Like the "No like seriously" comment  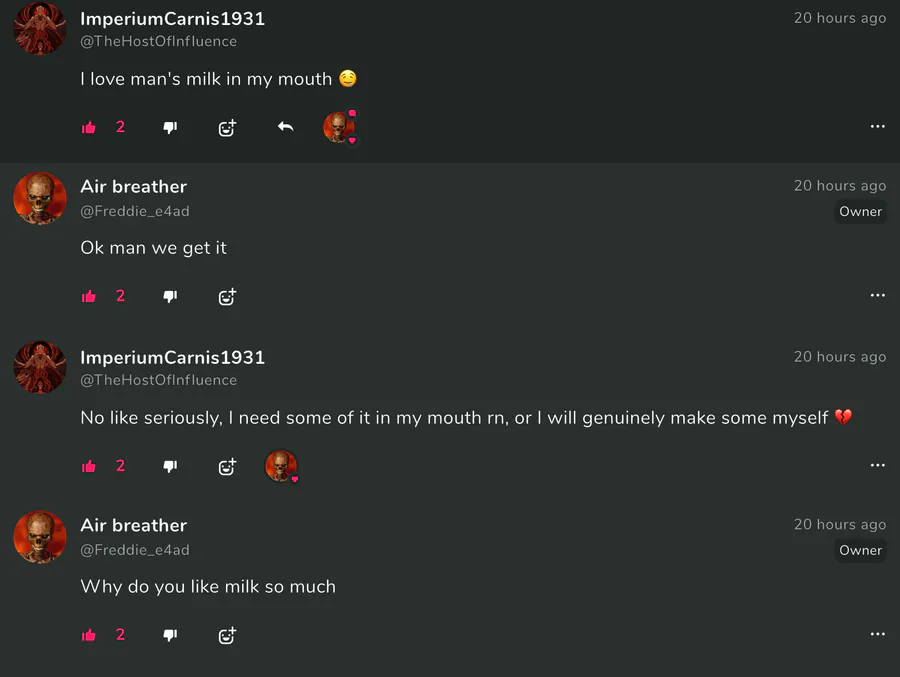point(89,466)
